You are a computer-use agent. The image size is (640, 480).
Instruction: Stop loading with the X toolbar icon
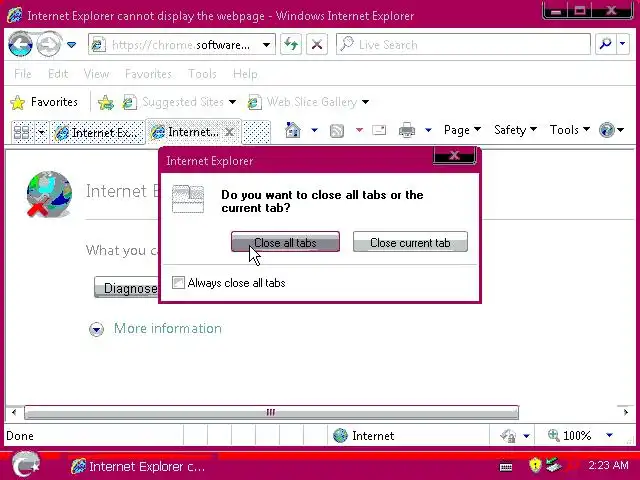pyautogui.click(x=317, y=44)
